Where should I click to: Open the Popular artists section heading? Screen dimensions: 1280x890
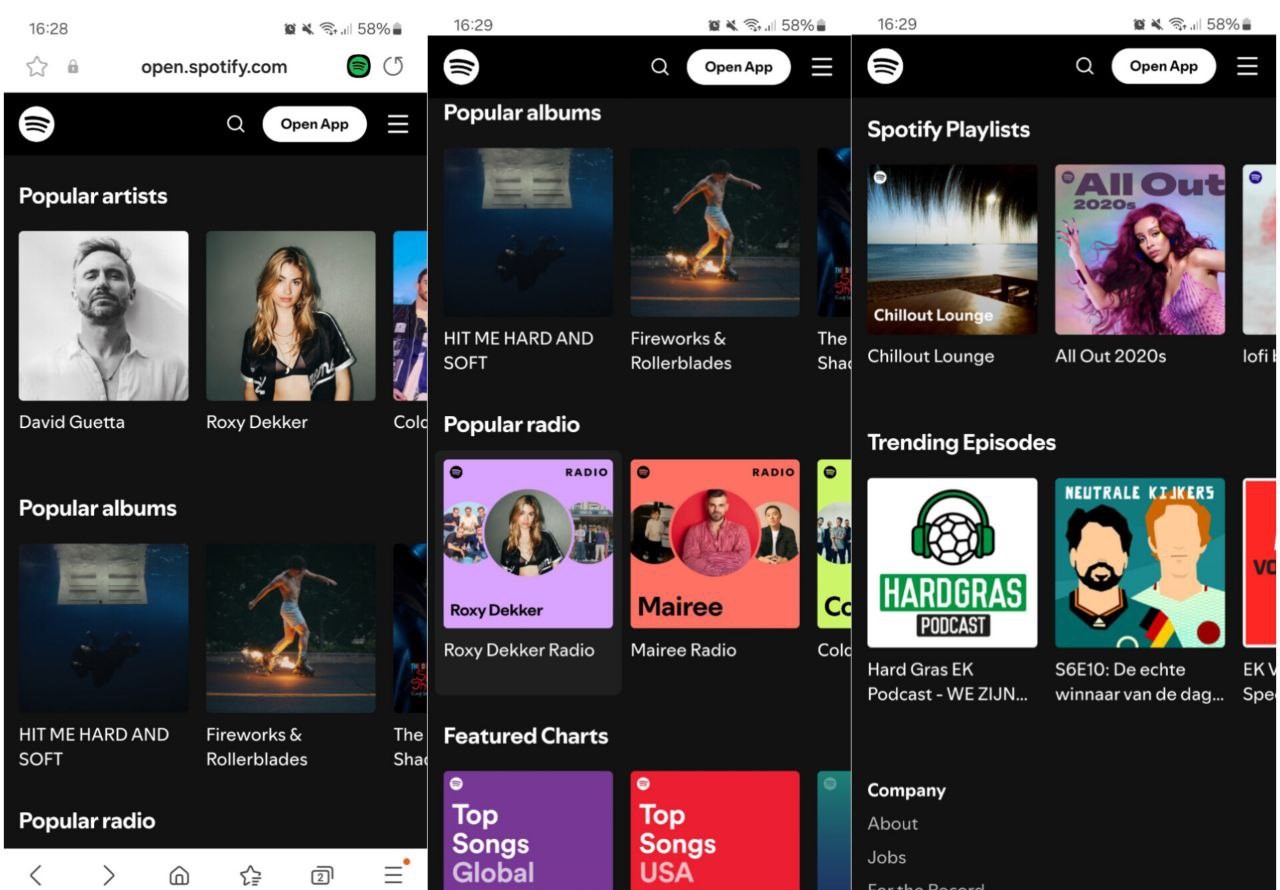[x=93, y=196]
